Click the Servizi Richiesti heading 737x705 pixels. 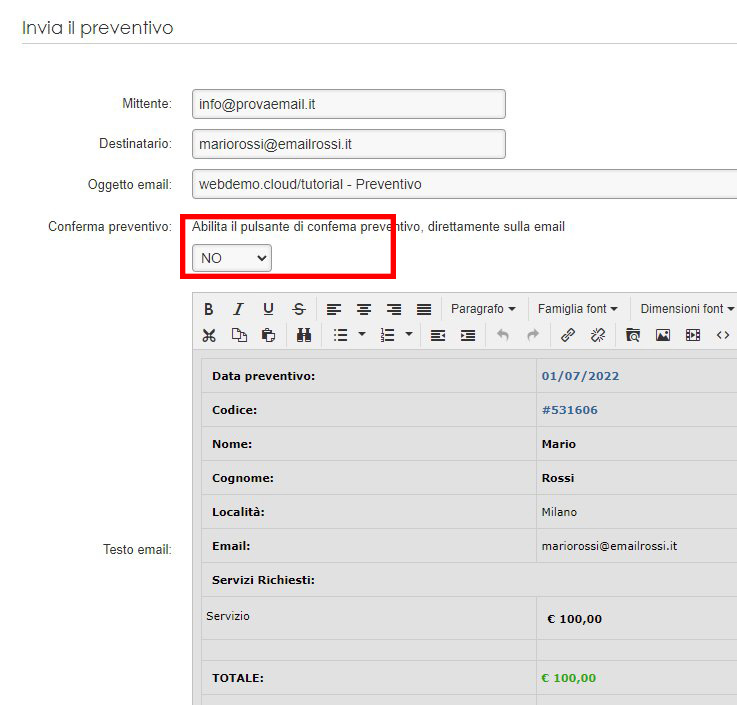263,580
